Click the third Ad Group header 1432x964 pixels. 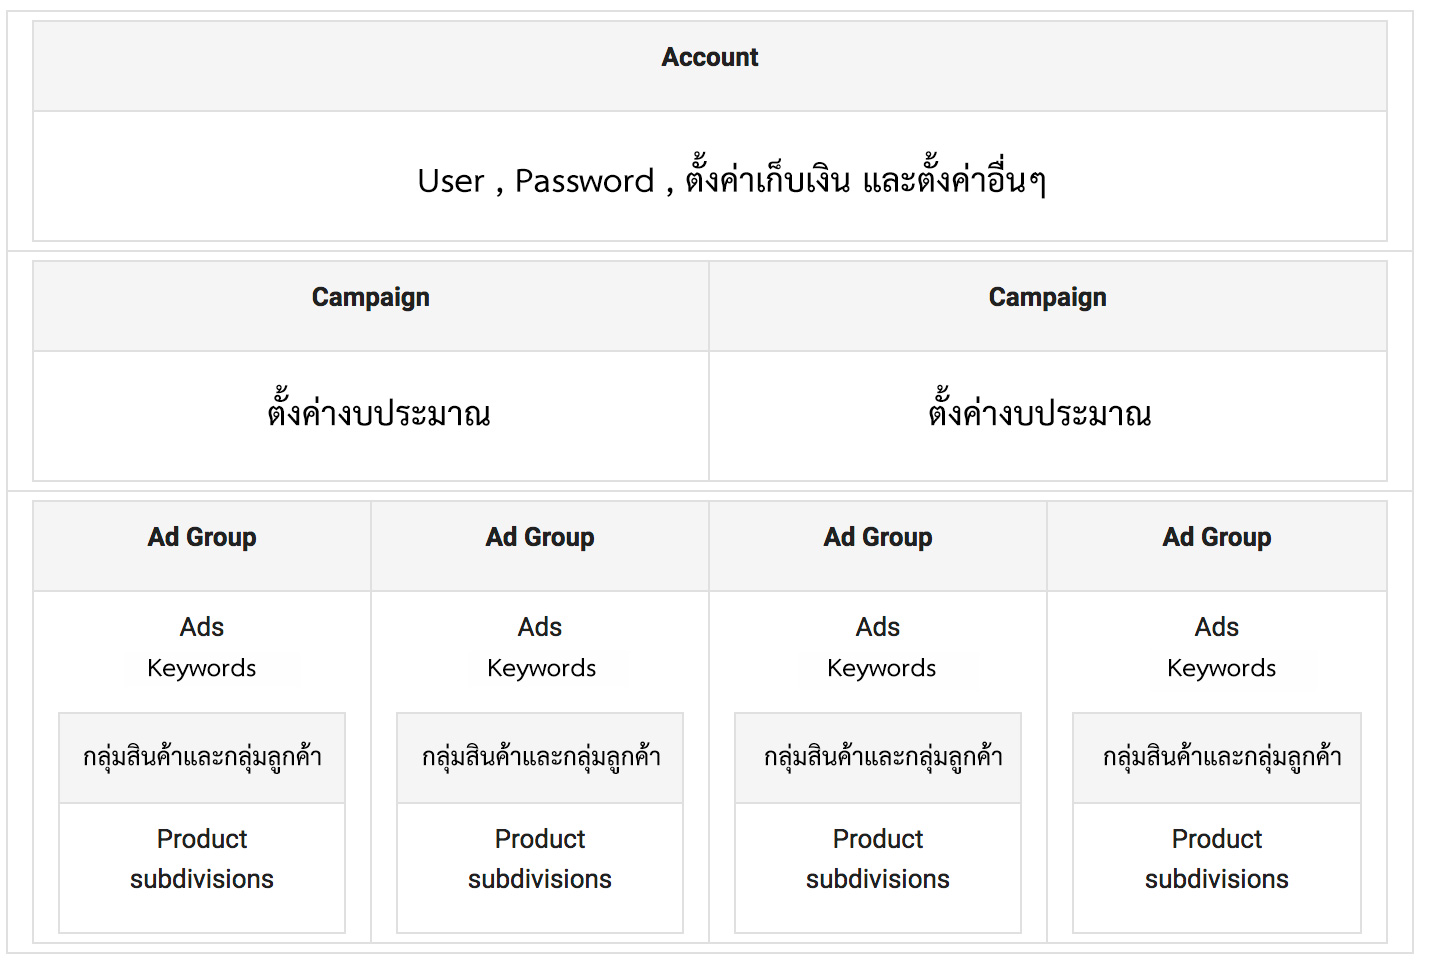878,546
